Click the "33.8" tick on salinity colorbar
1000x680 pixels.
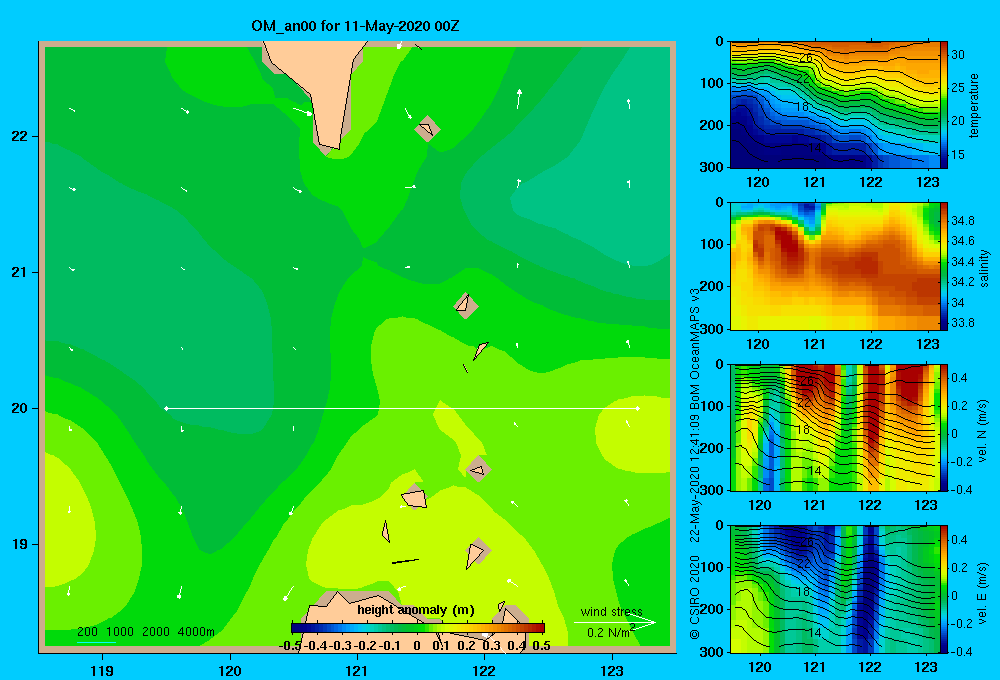click(962, 323)
